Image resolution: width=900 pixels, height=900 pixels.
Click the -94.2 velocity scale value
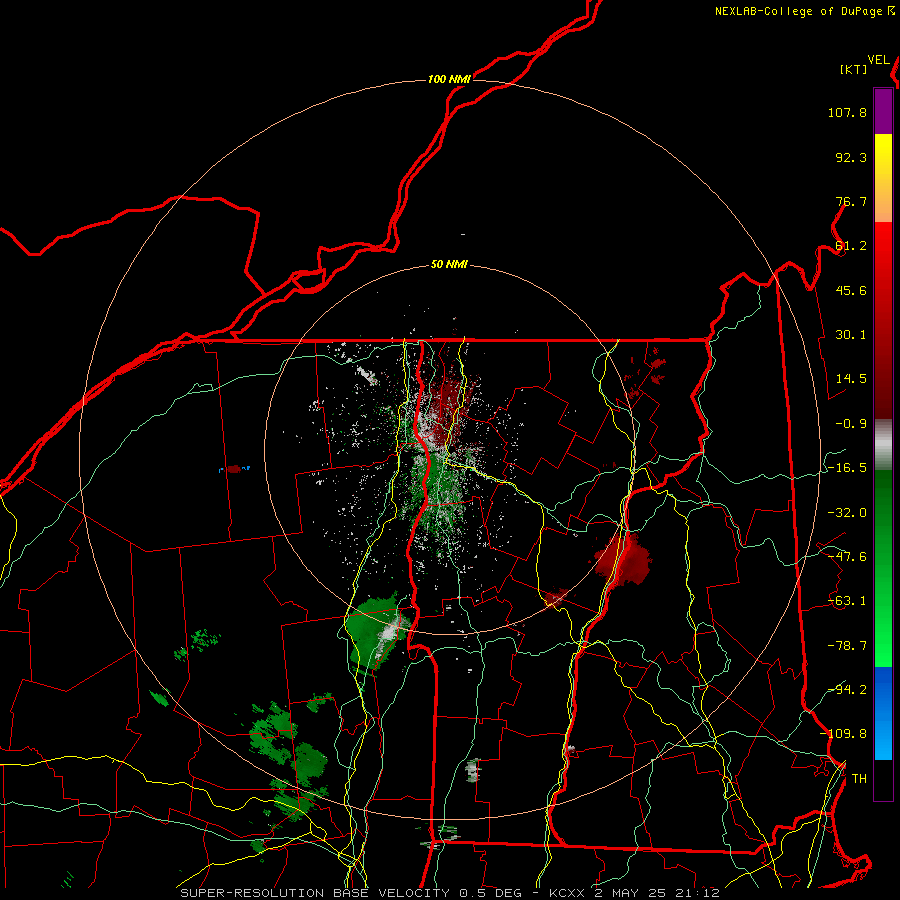pyautogui.click(x=847, y=689)
